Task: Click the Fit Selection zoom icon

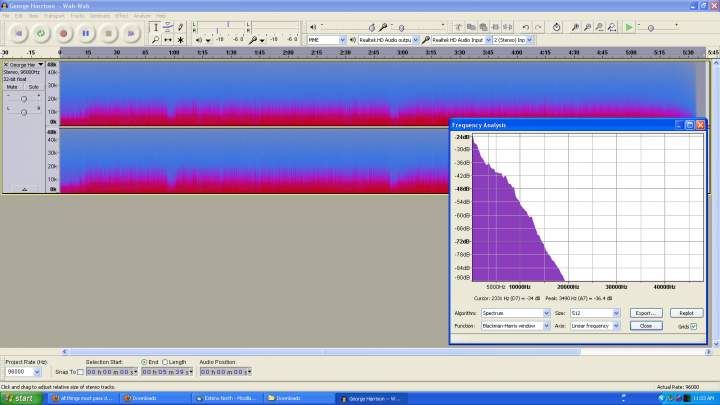Action: (x=600, y=28)
